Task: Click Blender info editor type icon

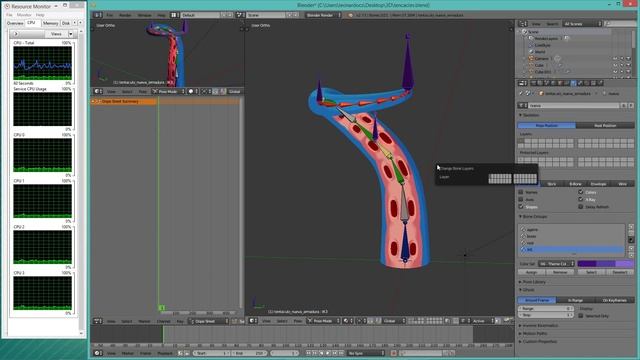Action: coord(98,15)
